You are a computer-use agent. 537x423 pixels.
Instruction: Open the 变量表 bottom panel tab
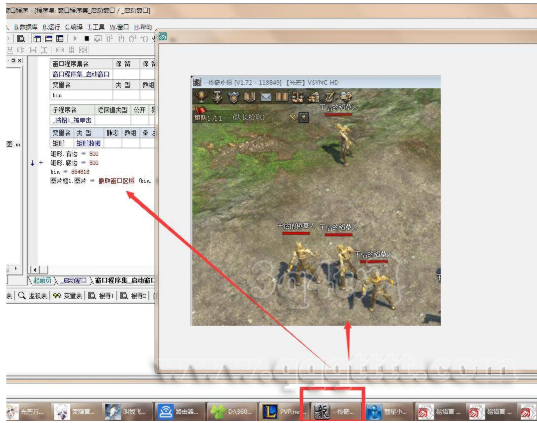click(x=67, y=295)
